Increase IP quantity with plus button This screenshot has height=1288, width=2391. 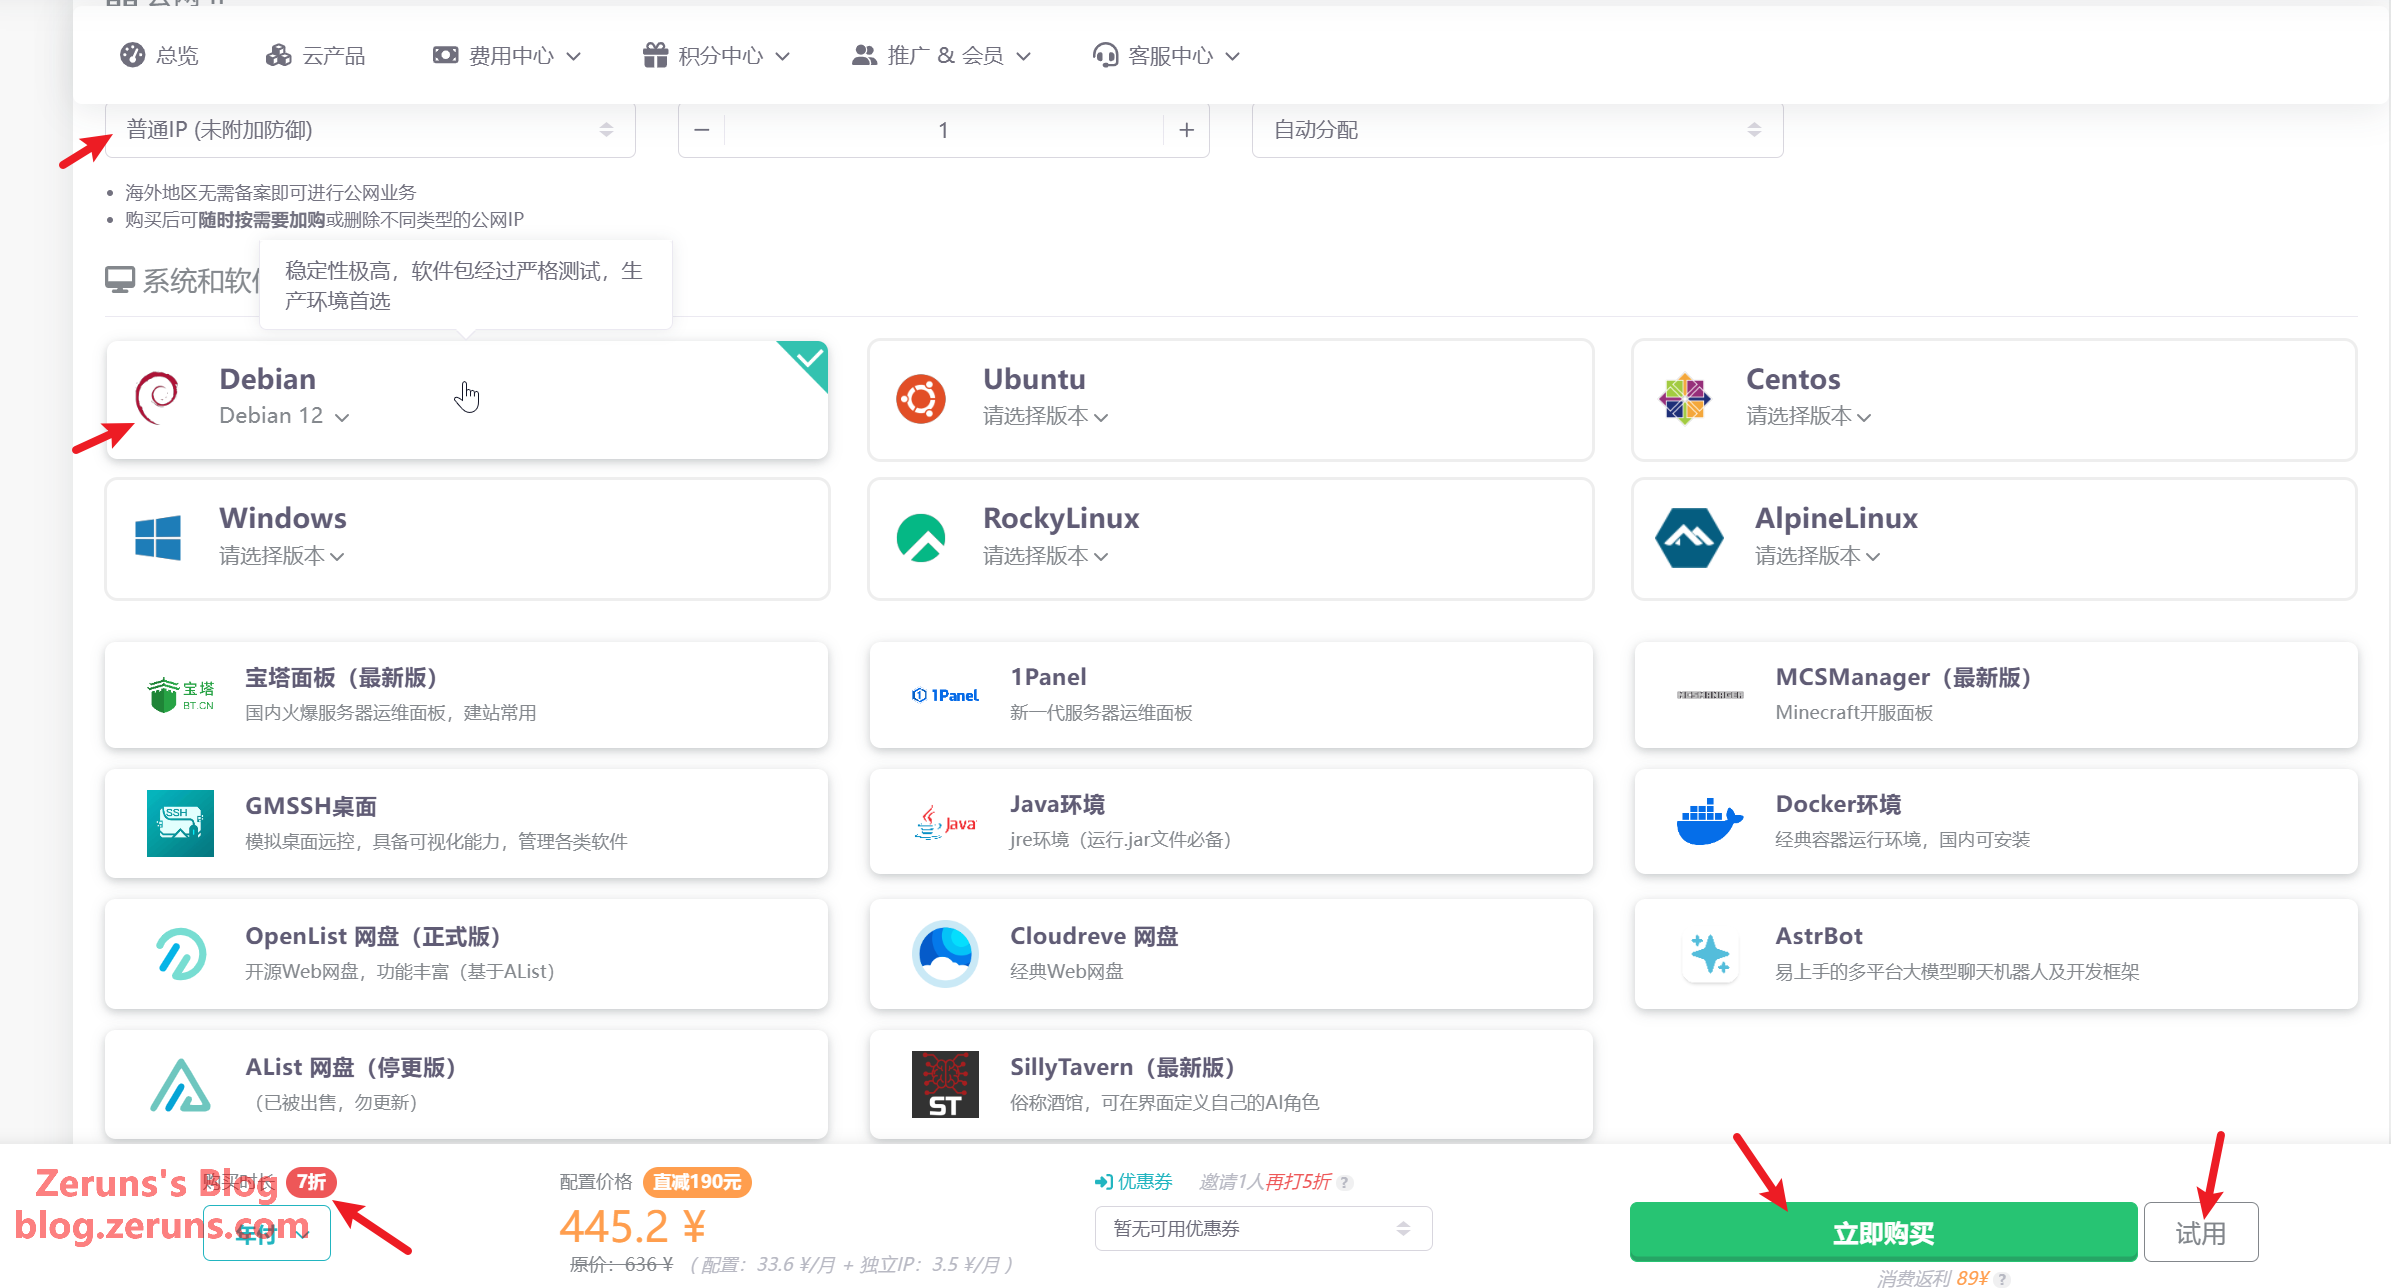[x=1186, y=130]
